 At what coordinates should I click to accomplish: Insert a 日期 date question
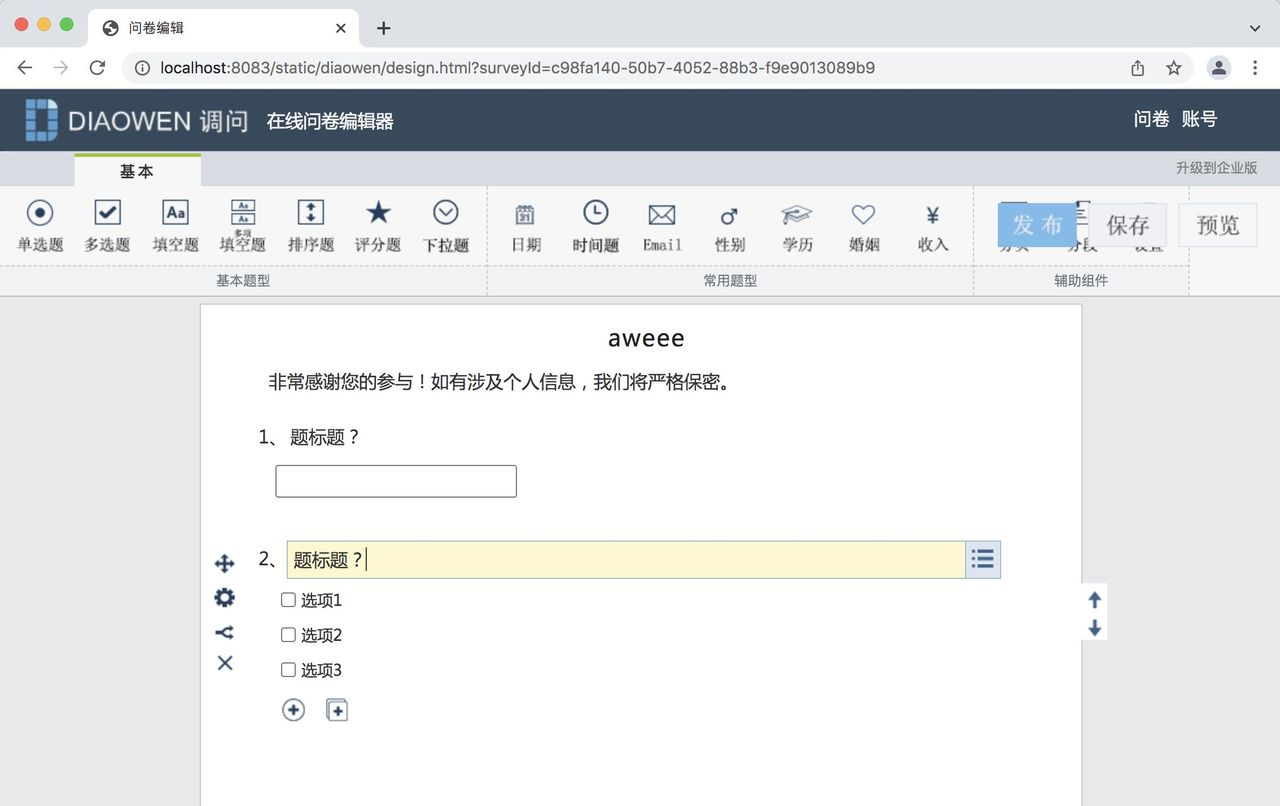tap(524, 224)
